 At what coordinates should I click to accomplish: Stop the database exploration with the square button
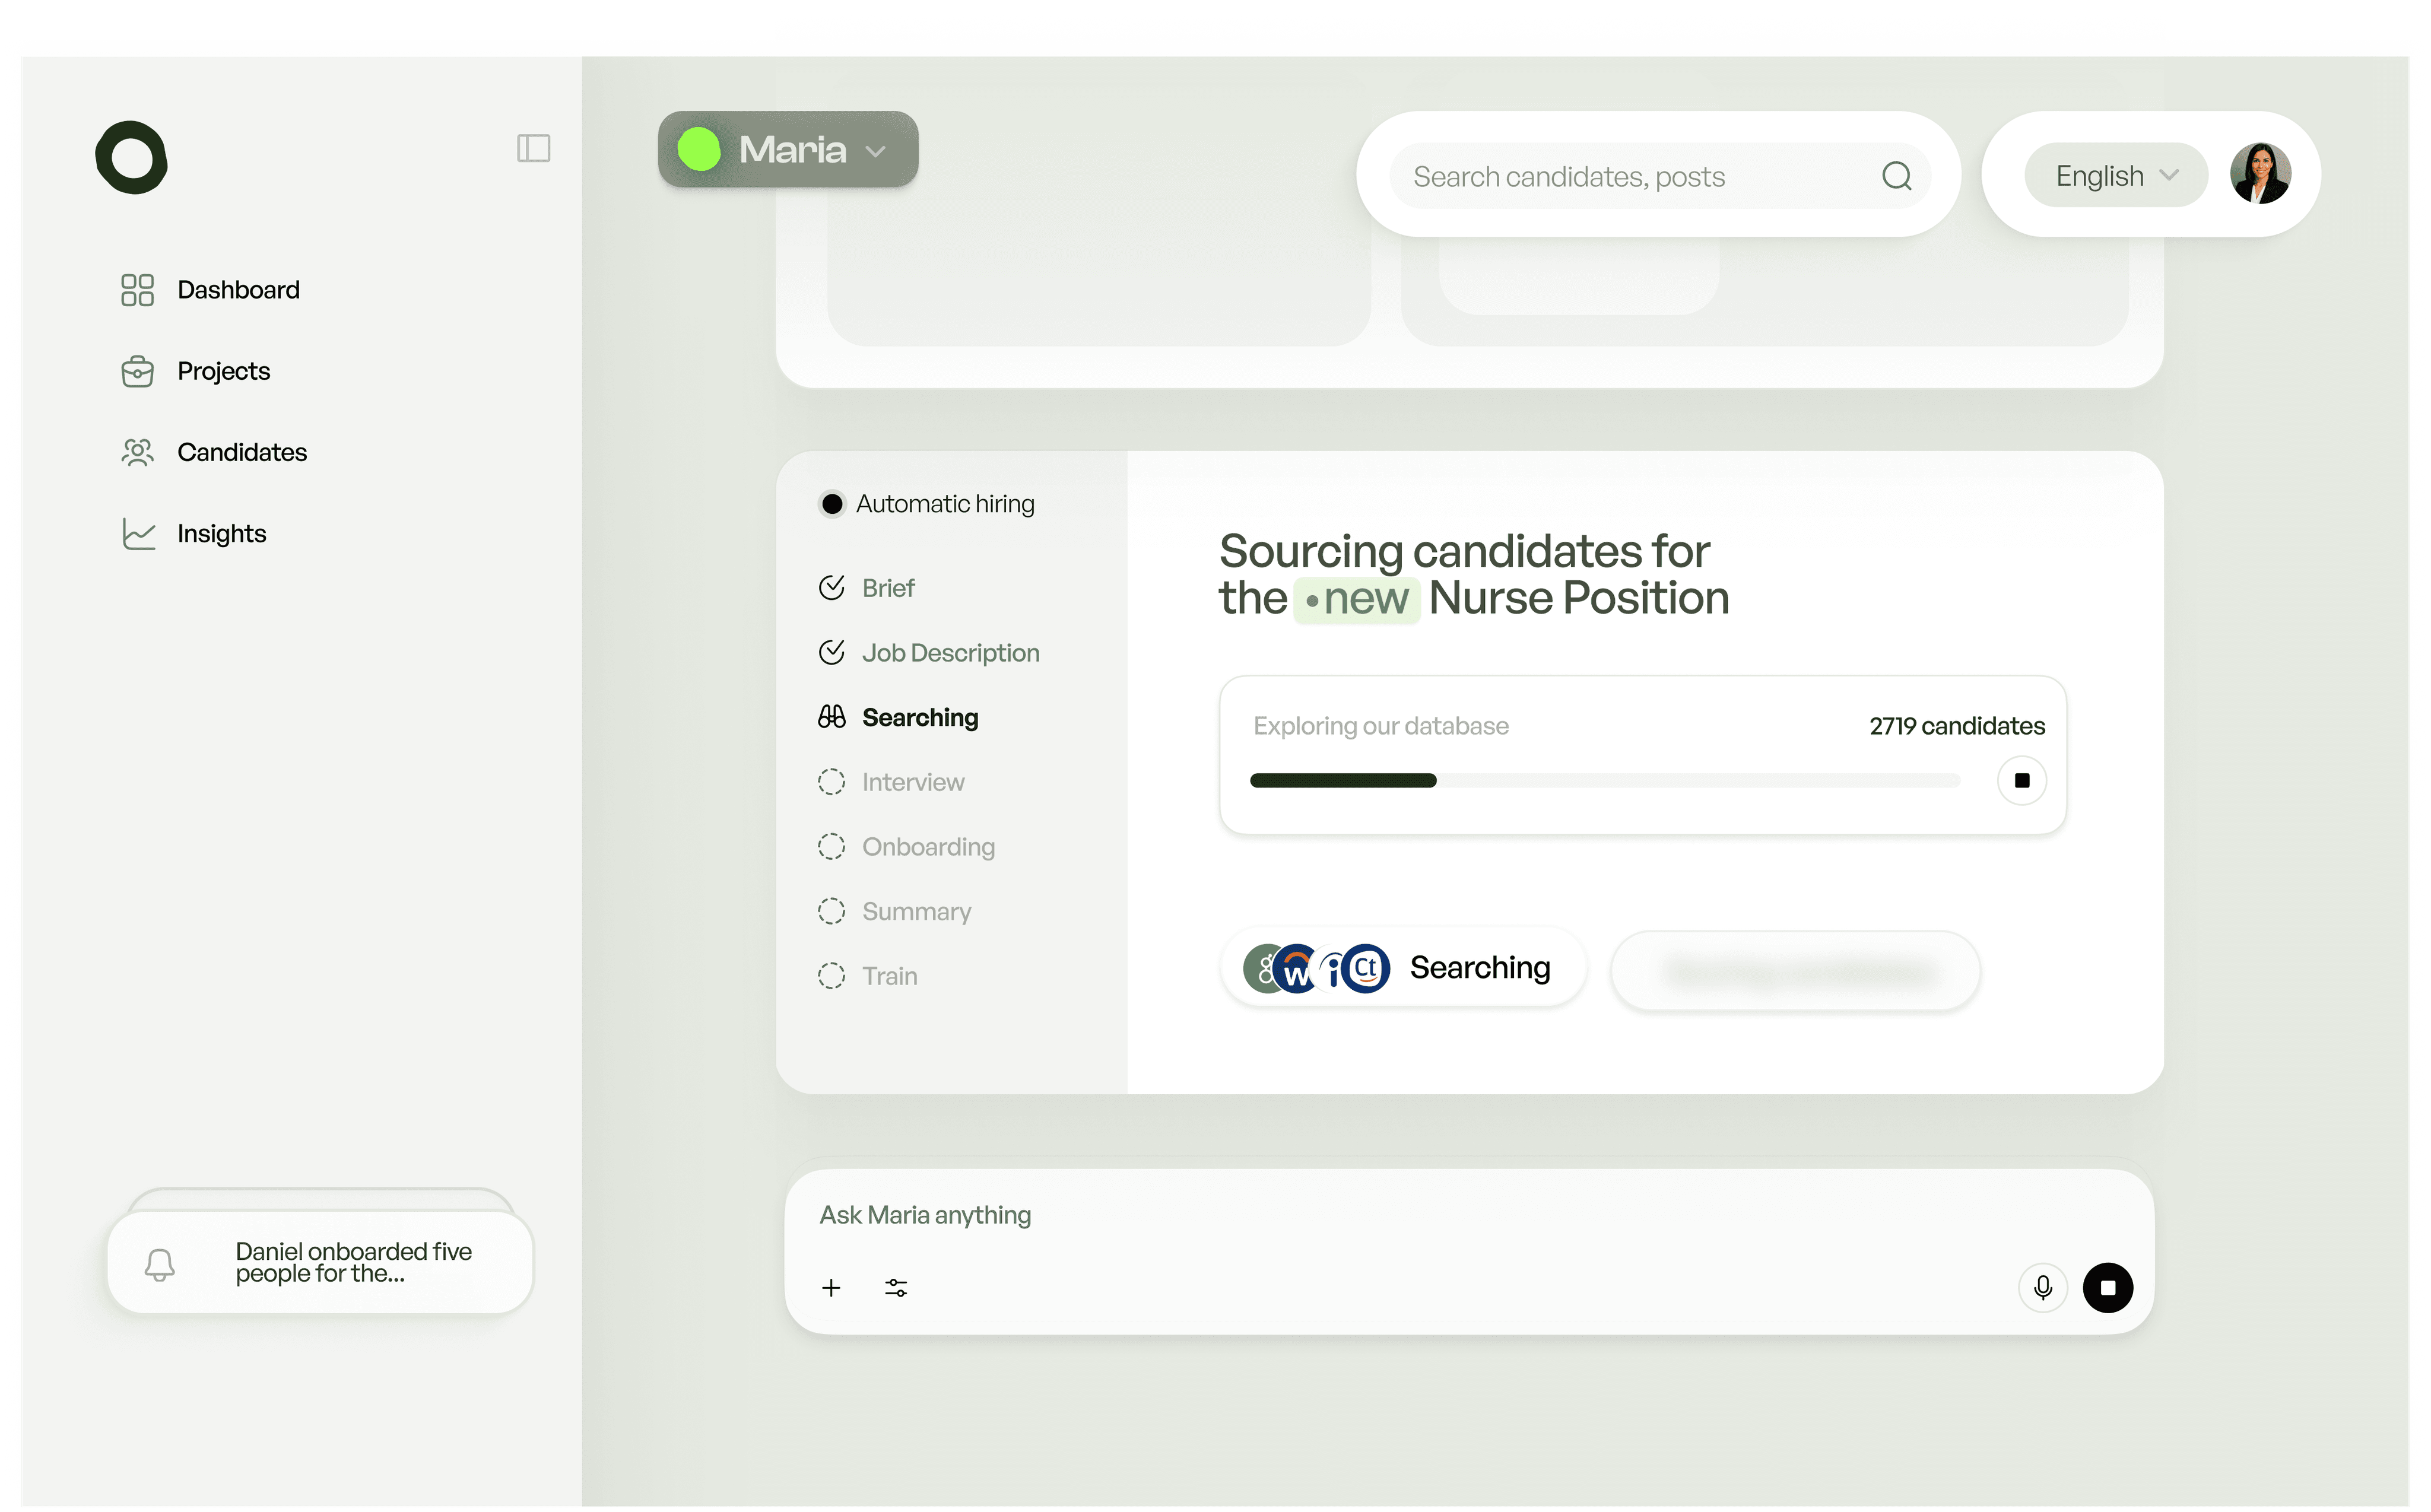coord(2021,781)
